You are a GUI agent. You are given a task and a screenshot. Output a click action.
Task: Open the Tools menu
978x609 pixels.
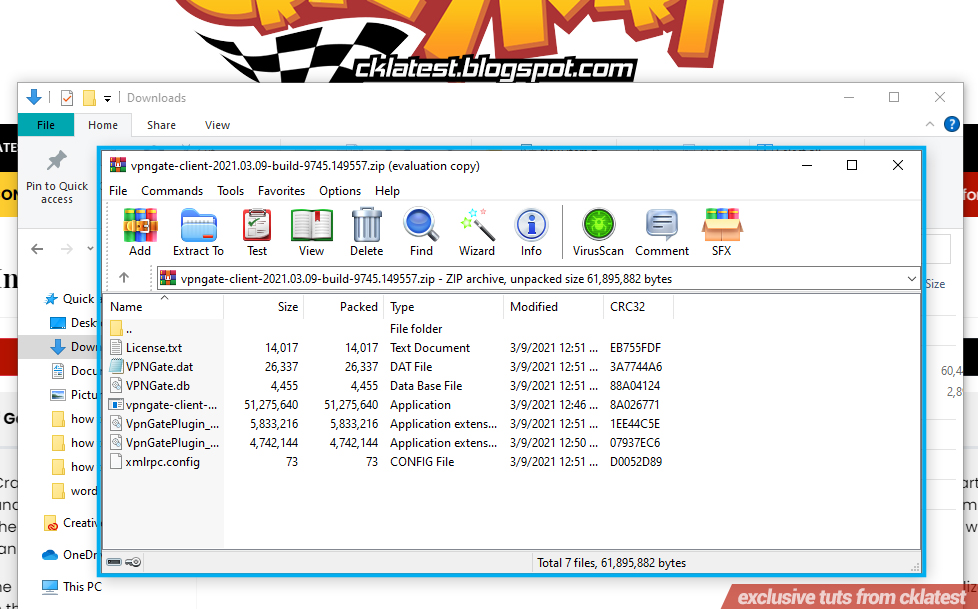[x=230, y=191]
